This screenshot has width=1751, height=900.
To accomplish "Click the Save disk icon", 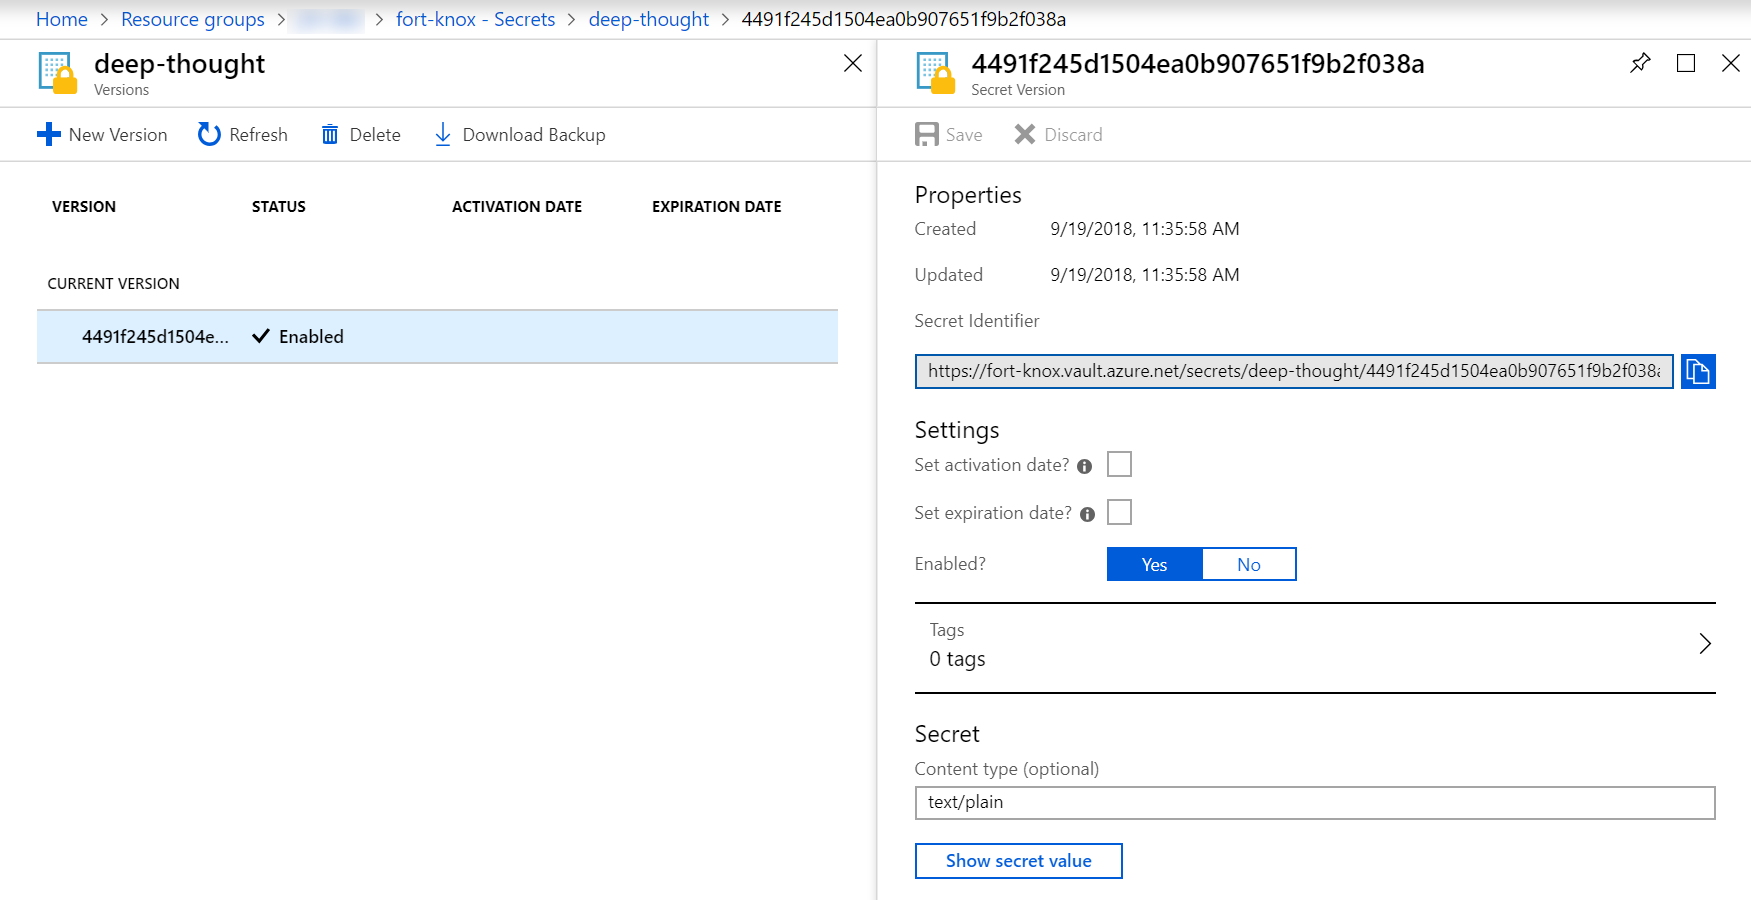I will pyautogui.click(x=927, y=134).
